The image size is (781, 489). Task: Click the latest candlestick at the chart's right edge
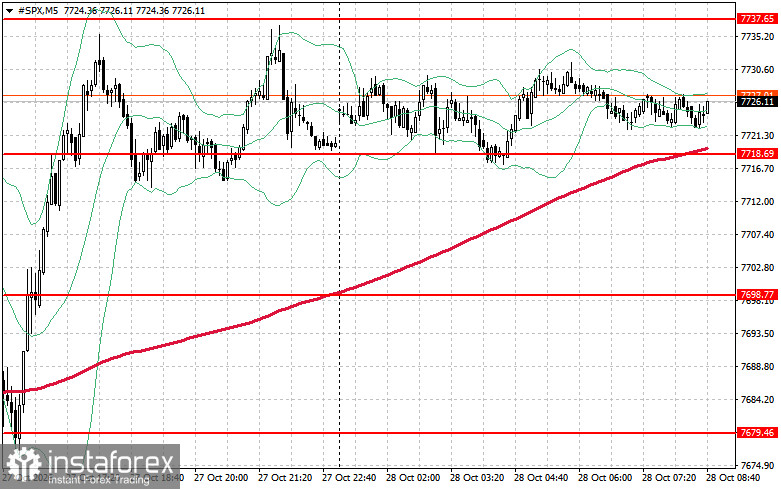707,107
